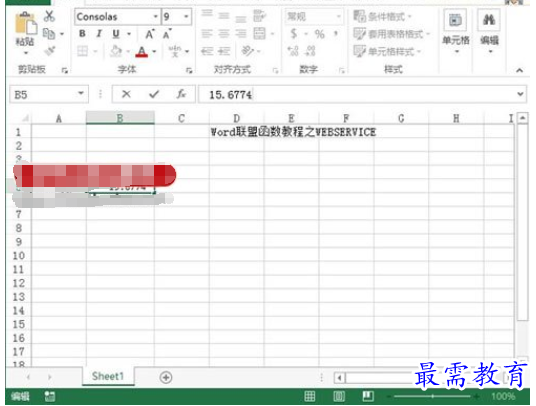Decrease font size with small A
The height and width of the screenshot is (406, 536).
[x=167, y=34]
